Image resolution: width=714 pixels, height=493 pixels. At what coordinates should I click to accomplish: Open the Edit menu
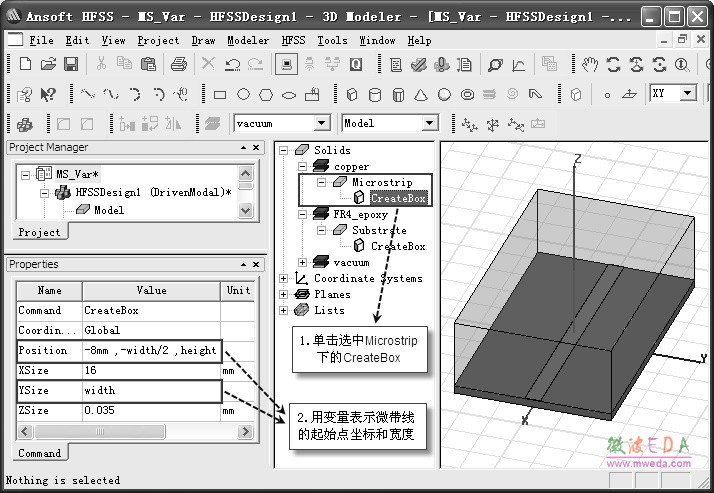point(77,41)
